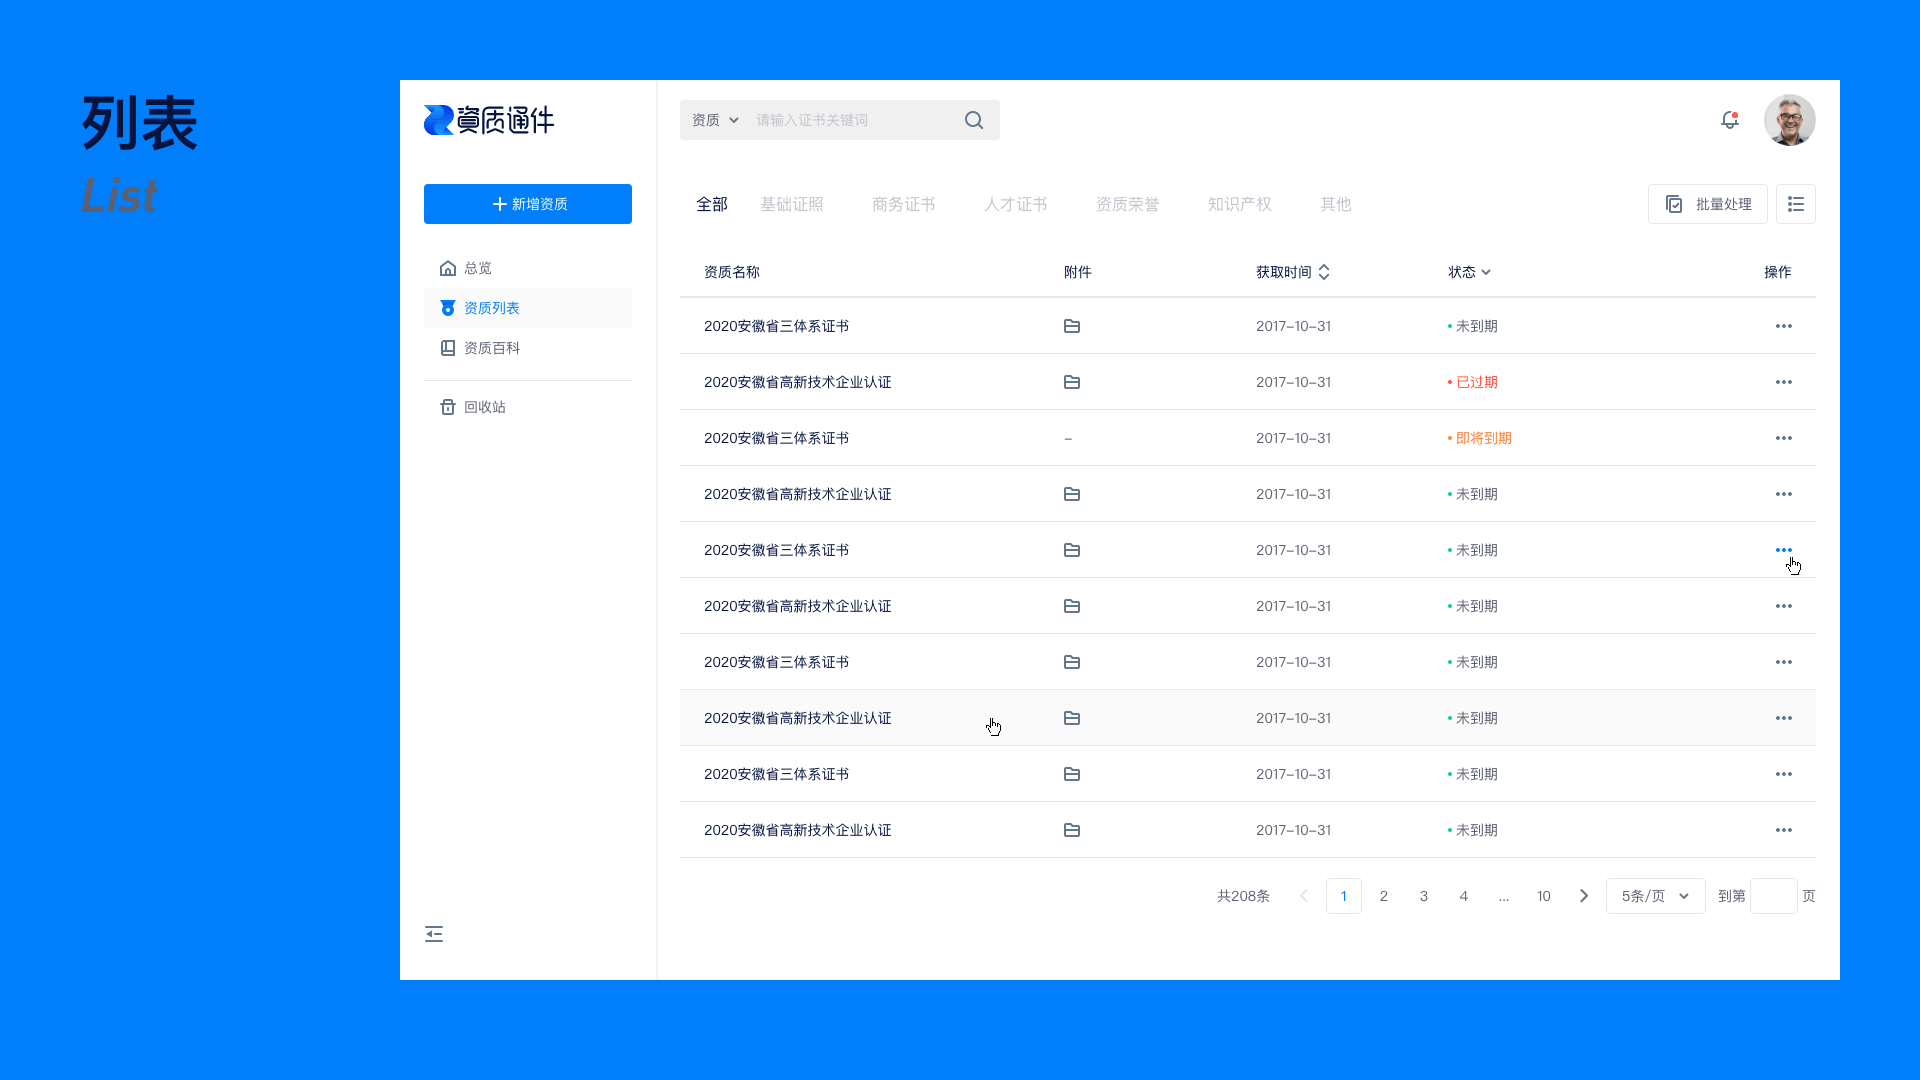Go to page 3 in pagination

pyautogui.click(x=1423, y=896)
